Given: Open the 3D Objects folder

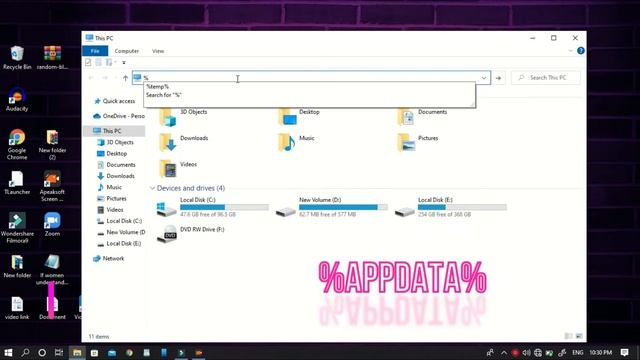Looking at the screenshot, I should pyautogui.click(x=183, y=117).
